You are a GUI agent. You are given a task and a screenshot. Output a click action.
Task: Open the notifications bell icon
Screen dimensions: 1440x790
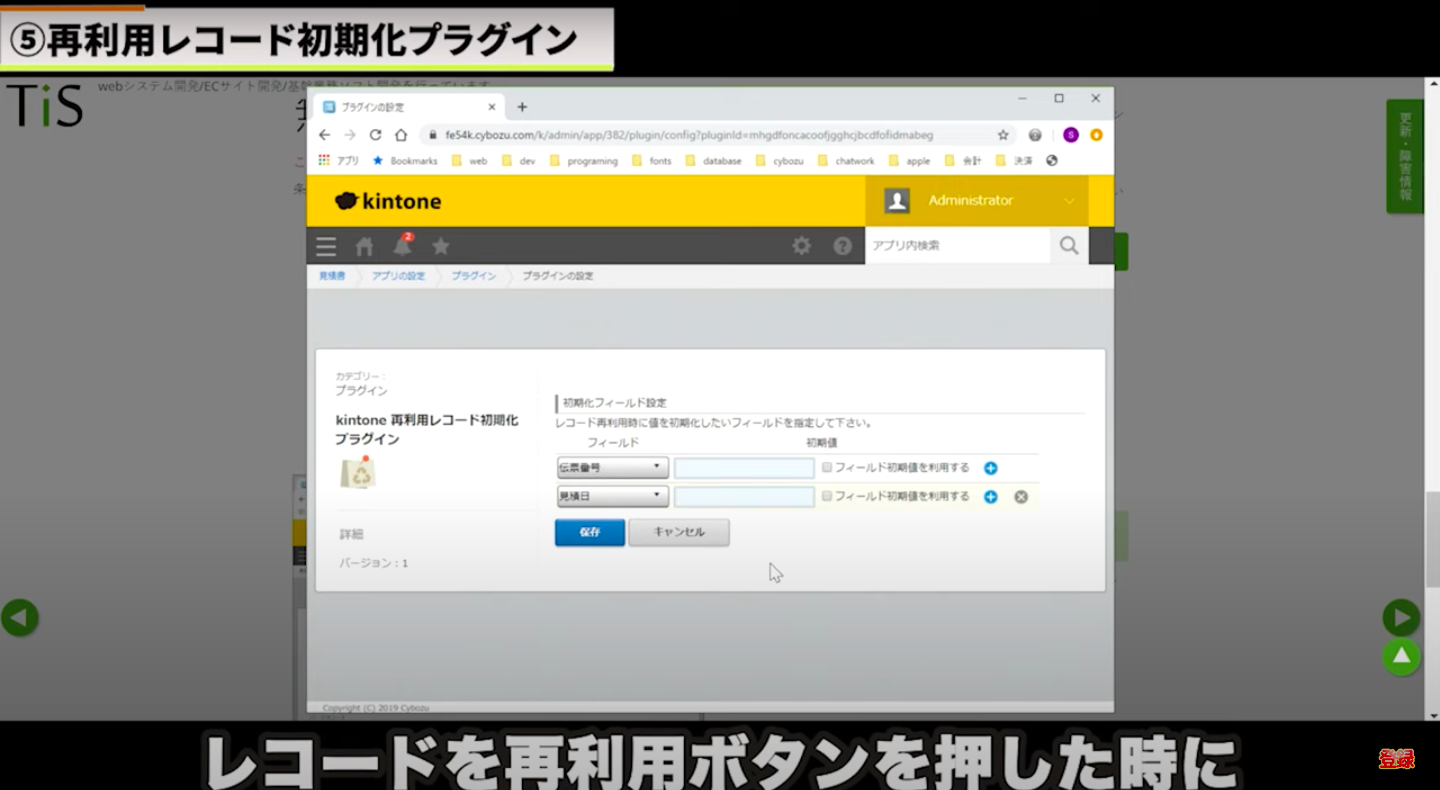coord(402,246)
